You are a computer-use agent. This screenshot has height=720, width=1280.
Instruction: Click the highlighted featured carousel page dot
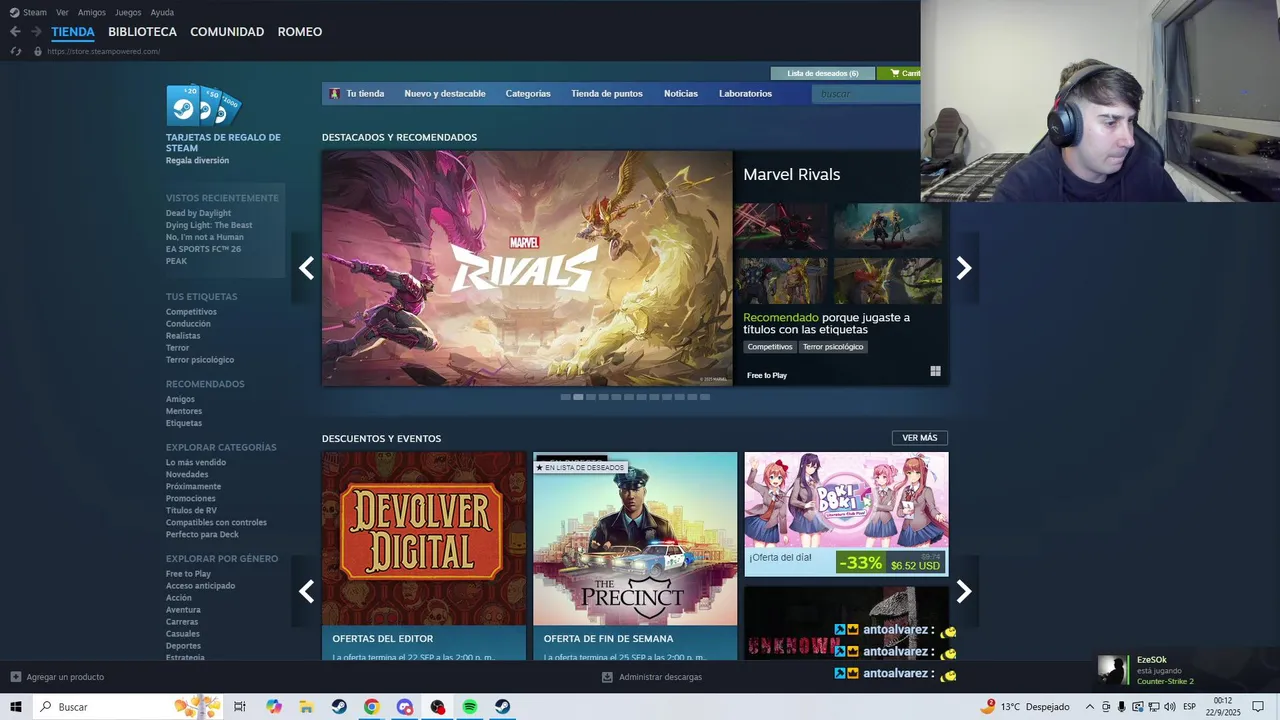click(578, 397)
